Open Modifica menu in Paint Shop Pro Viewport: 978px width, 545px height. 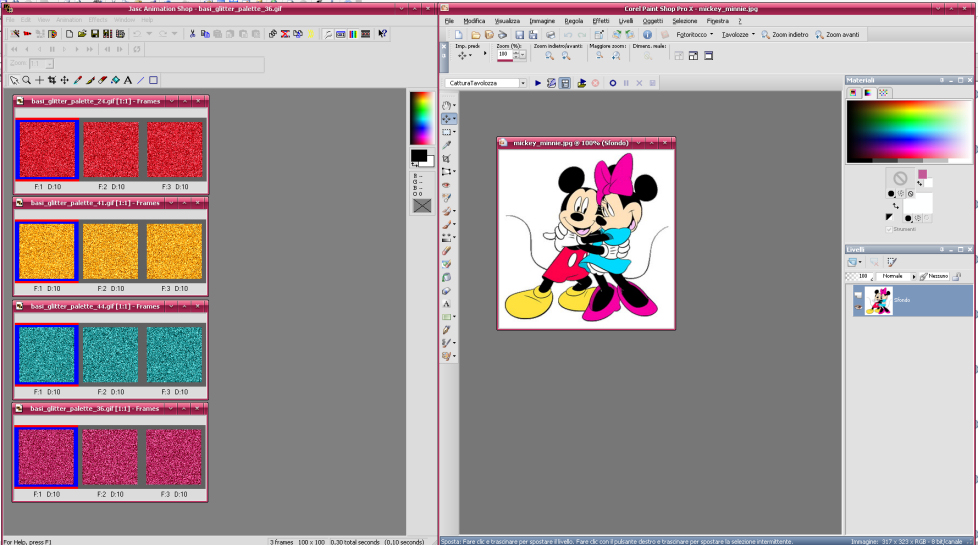coord(474,21)
